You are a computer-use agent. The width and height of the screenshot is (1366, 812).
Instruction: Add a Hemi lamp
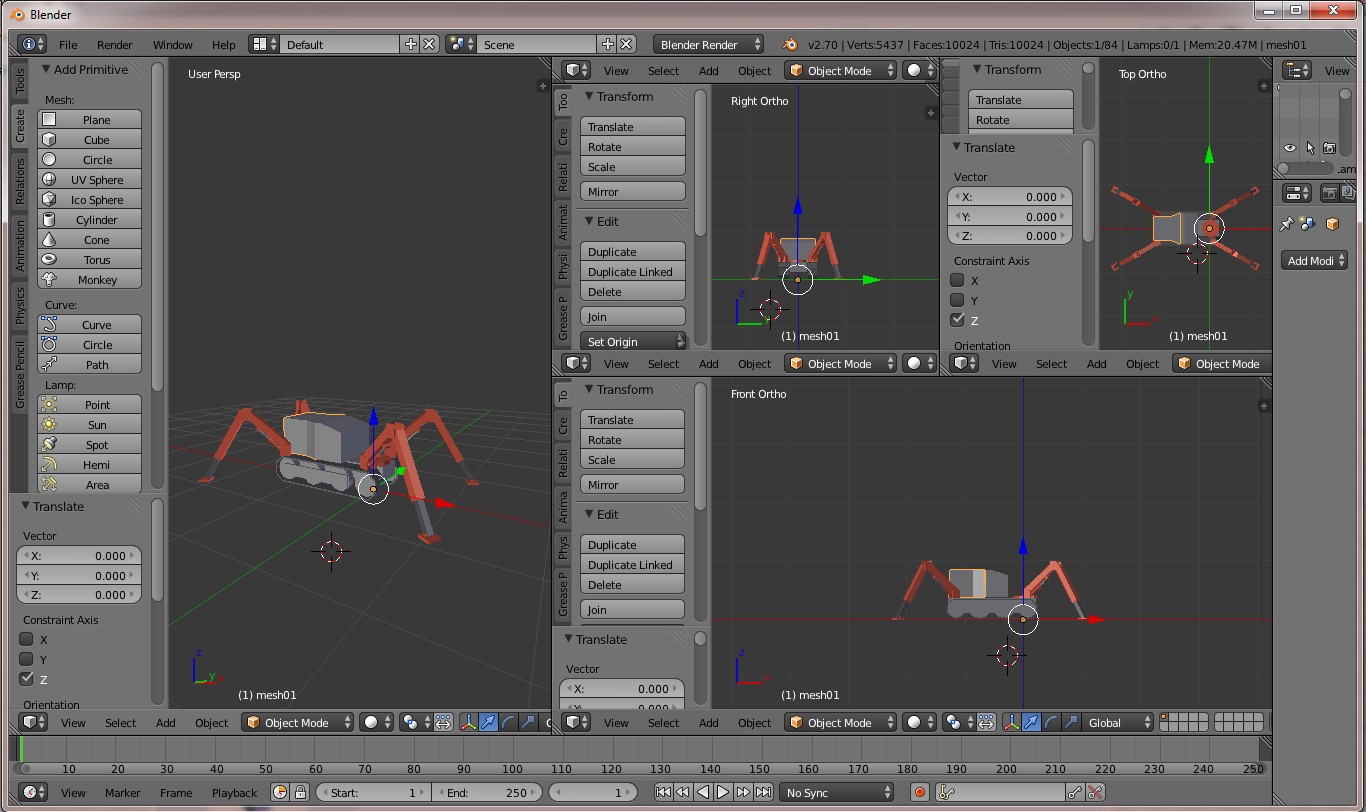90,465
